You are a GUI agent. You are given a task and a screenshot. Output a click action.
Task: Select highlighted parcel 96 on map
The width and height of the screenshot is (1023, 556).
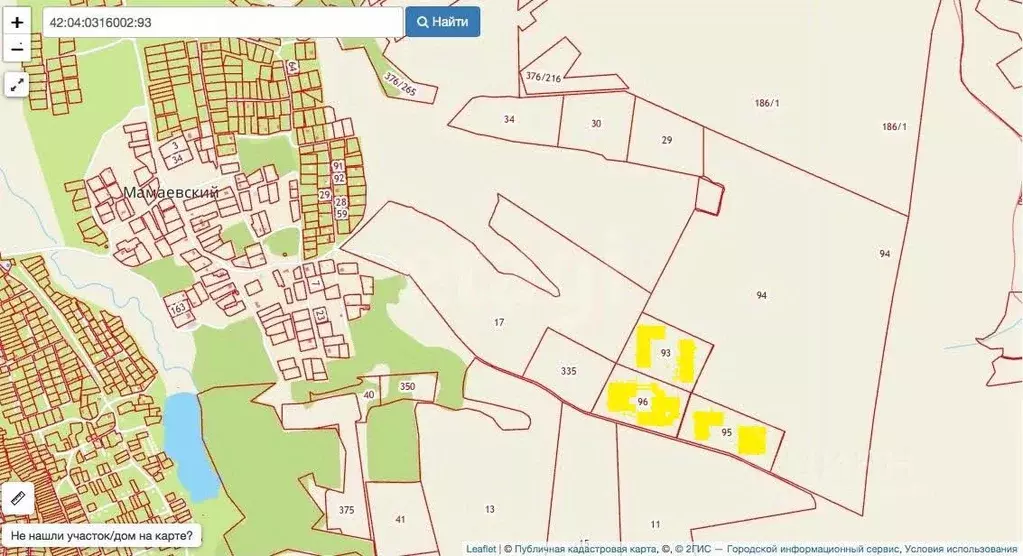tap(643, 402)
